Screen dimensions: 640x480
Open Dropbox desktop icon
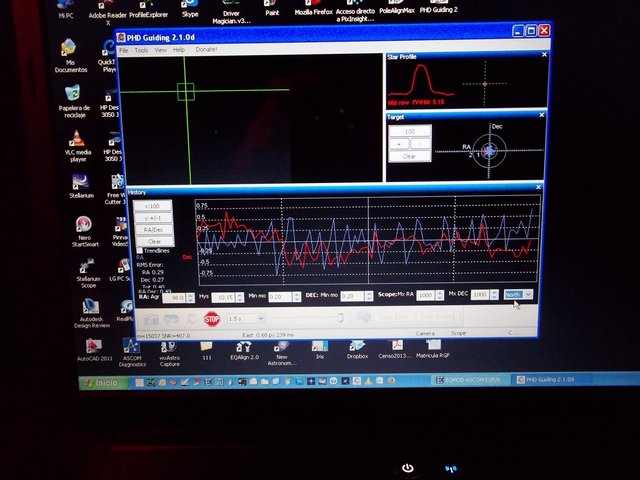(357, 350)
